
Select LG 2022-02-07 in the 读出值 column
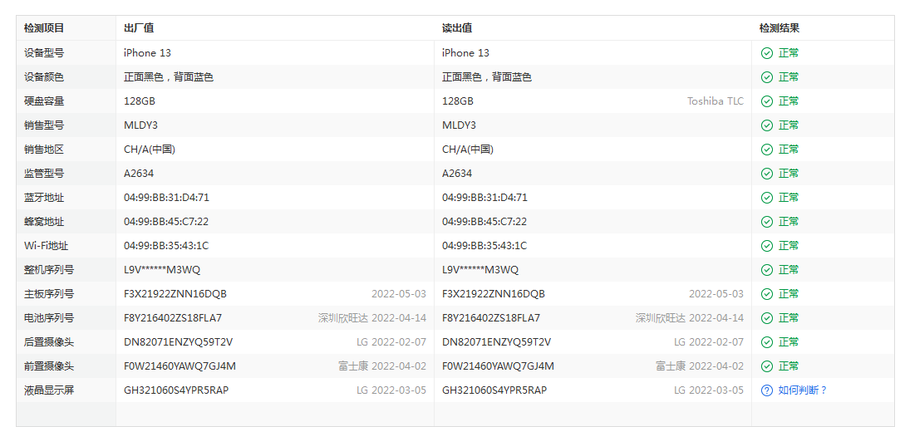709,342
